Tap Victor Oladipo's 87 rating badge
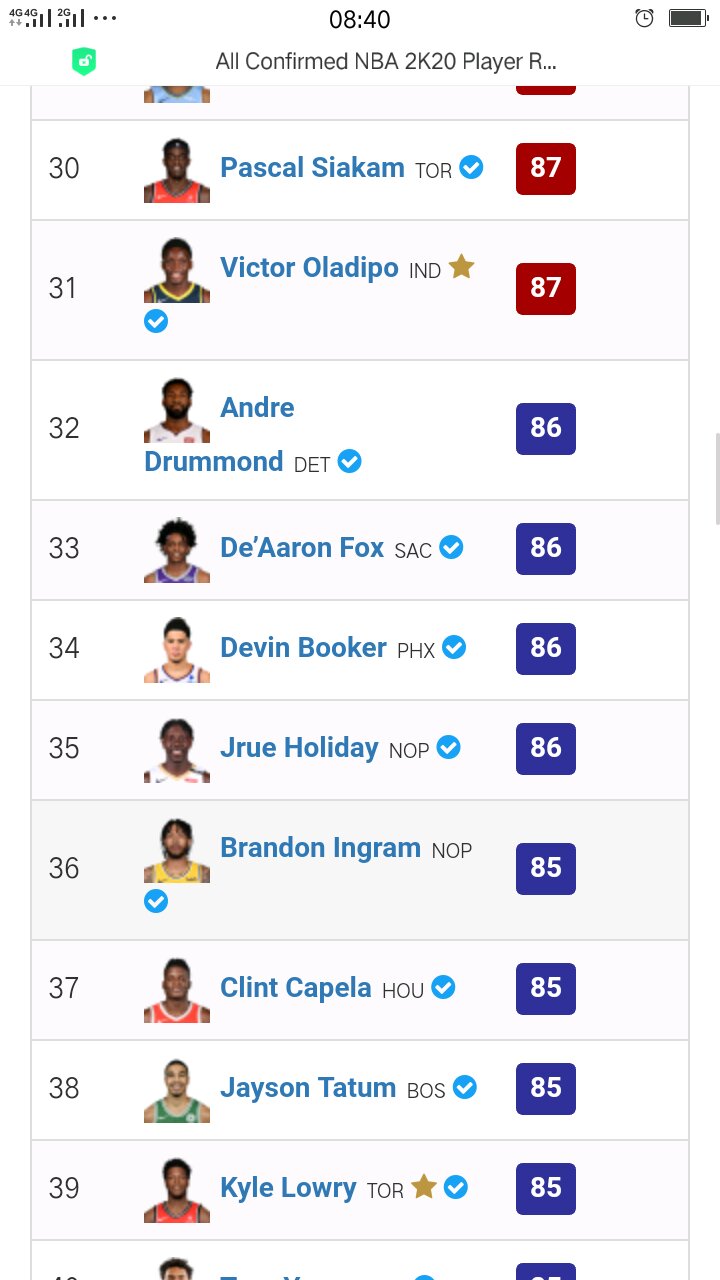The image size is (720, 1280). coord(546,288)
